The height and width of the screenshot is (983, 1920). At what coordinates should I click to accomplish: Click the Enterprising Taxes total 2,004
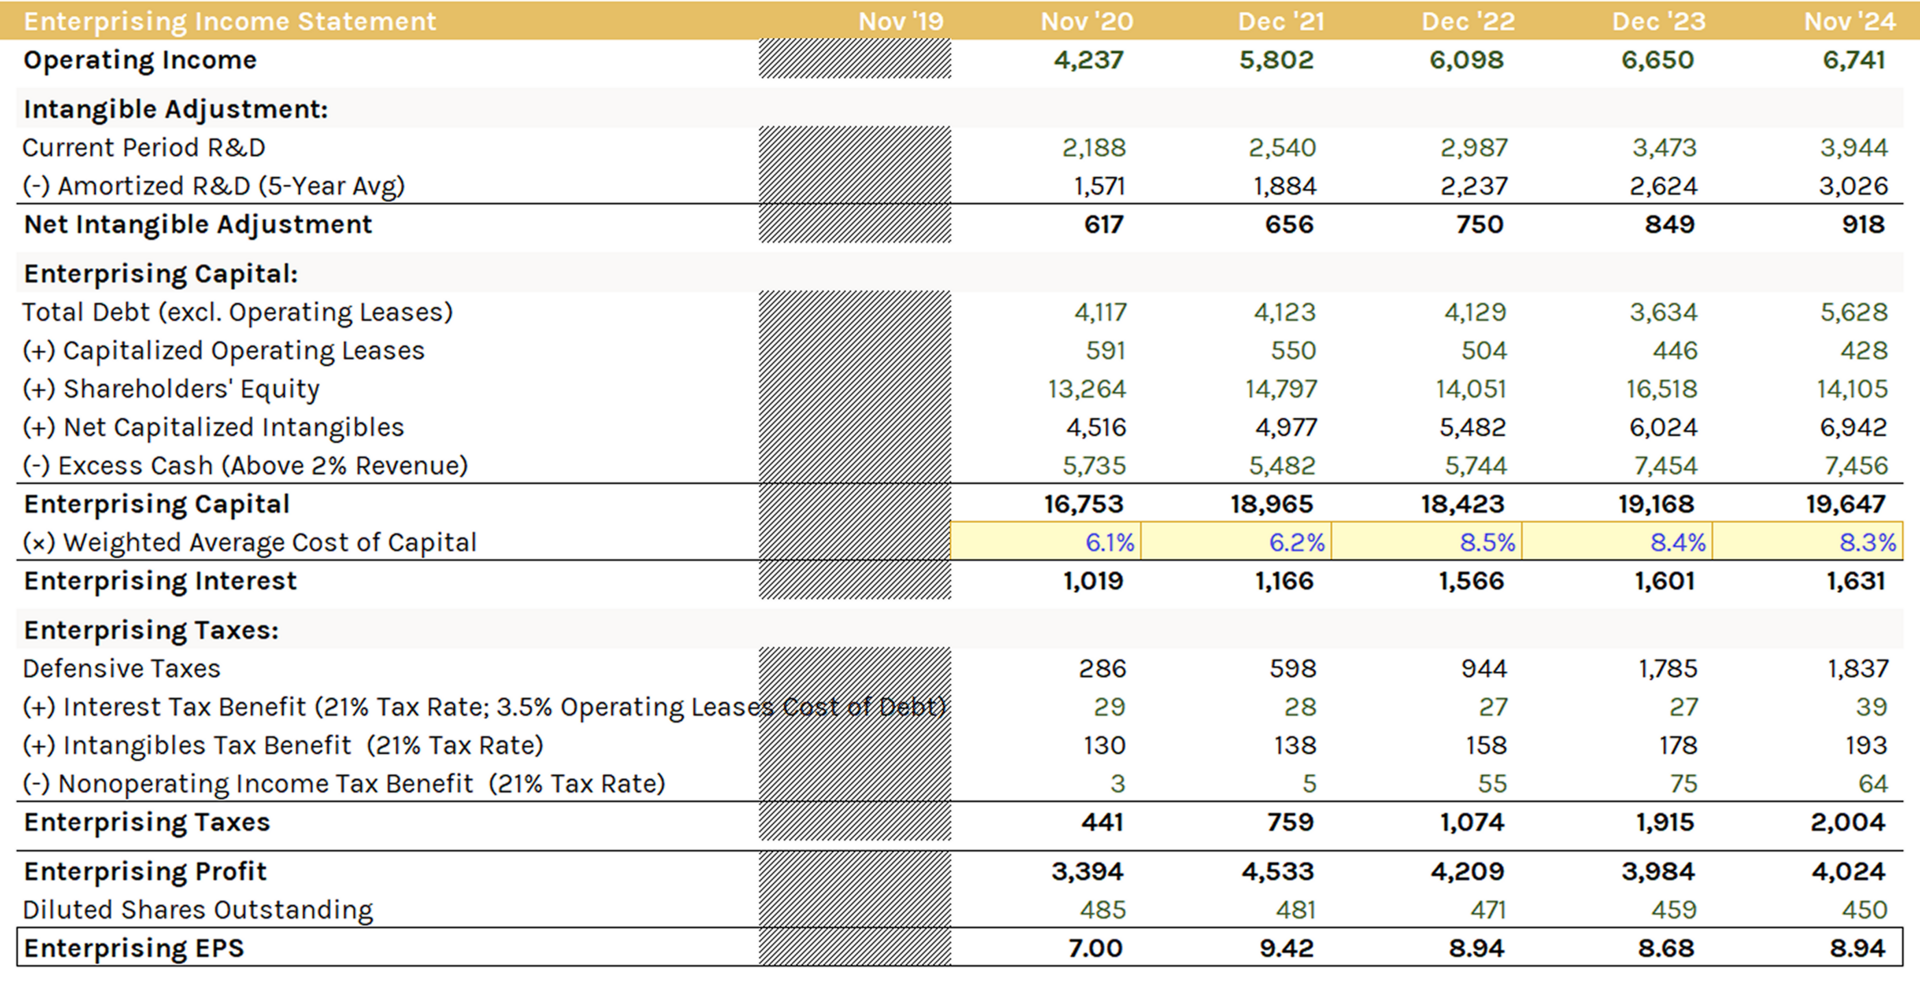[x=1847, y=822]
